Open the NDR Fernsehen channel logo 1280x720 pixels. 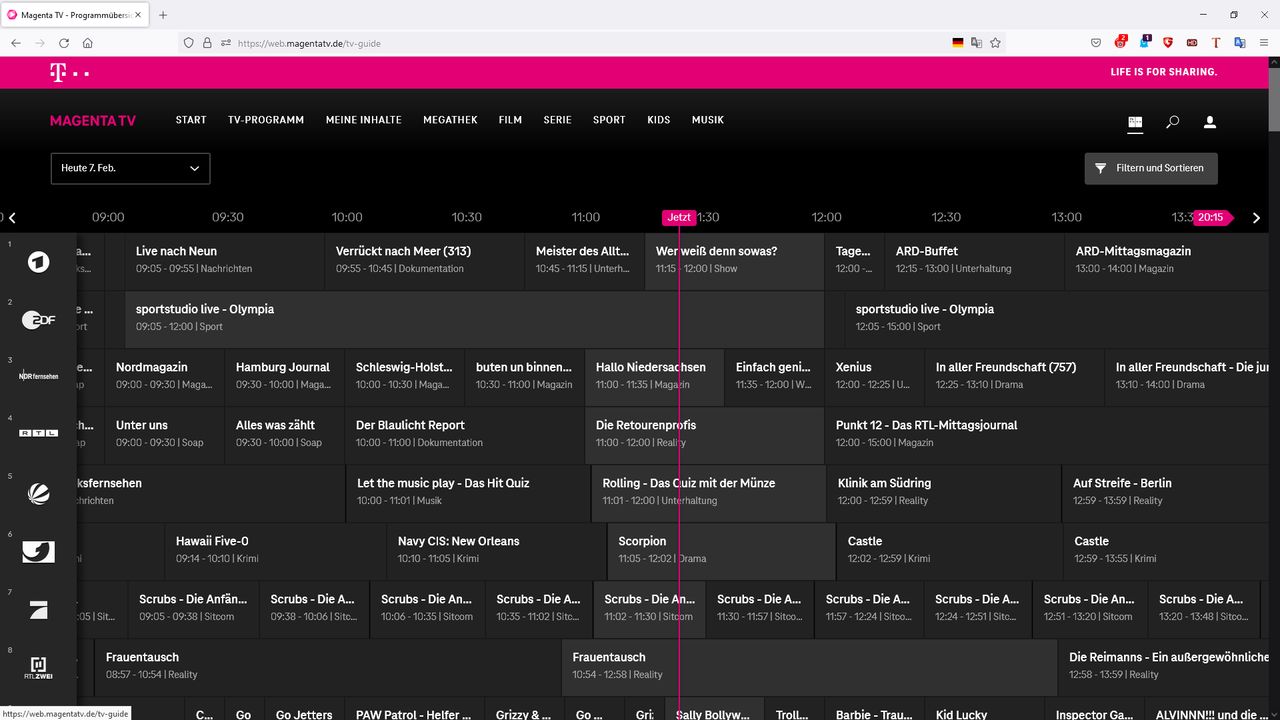[x=38, y=376]
